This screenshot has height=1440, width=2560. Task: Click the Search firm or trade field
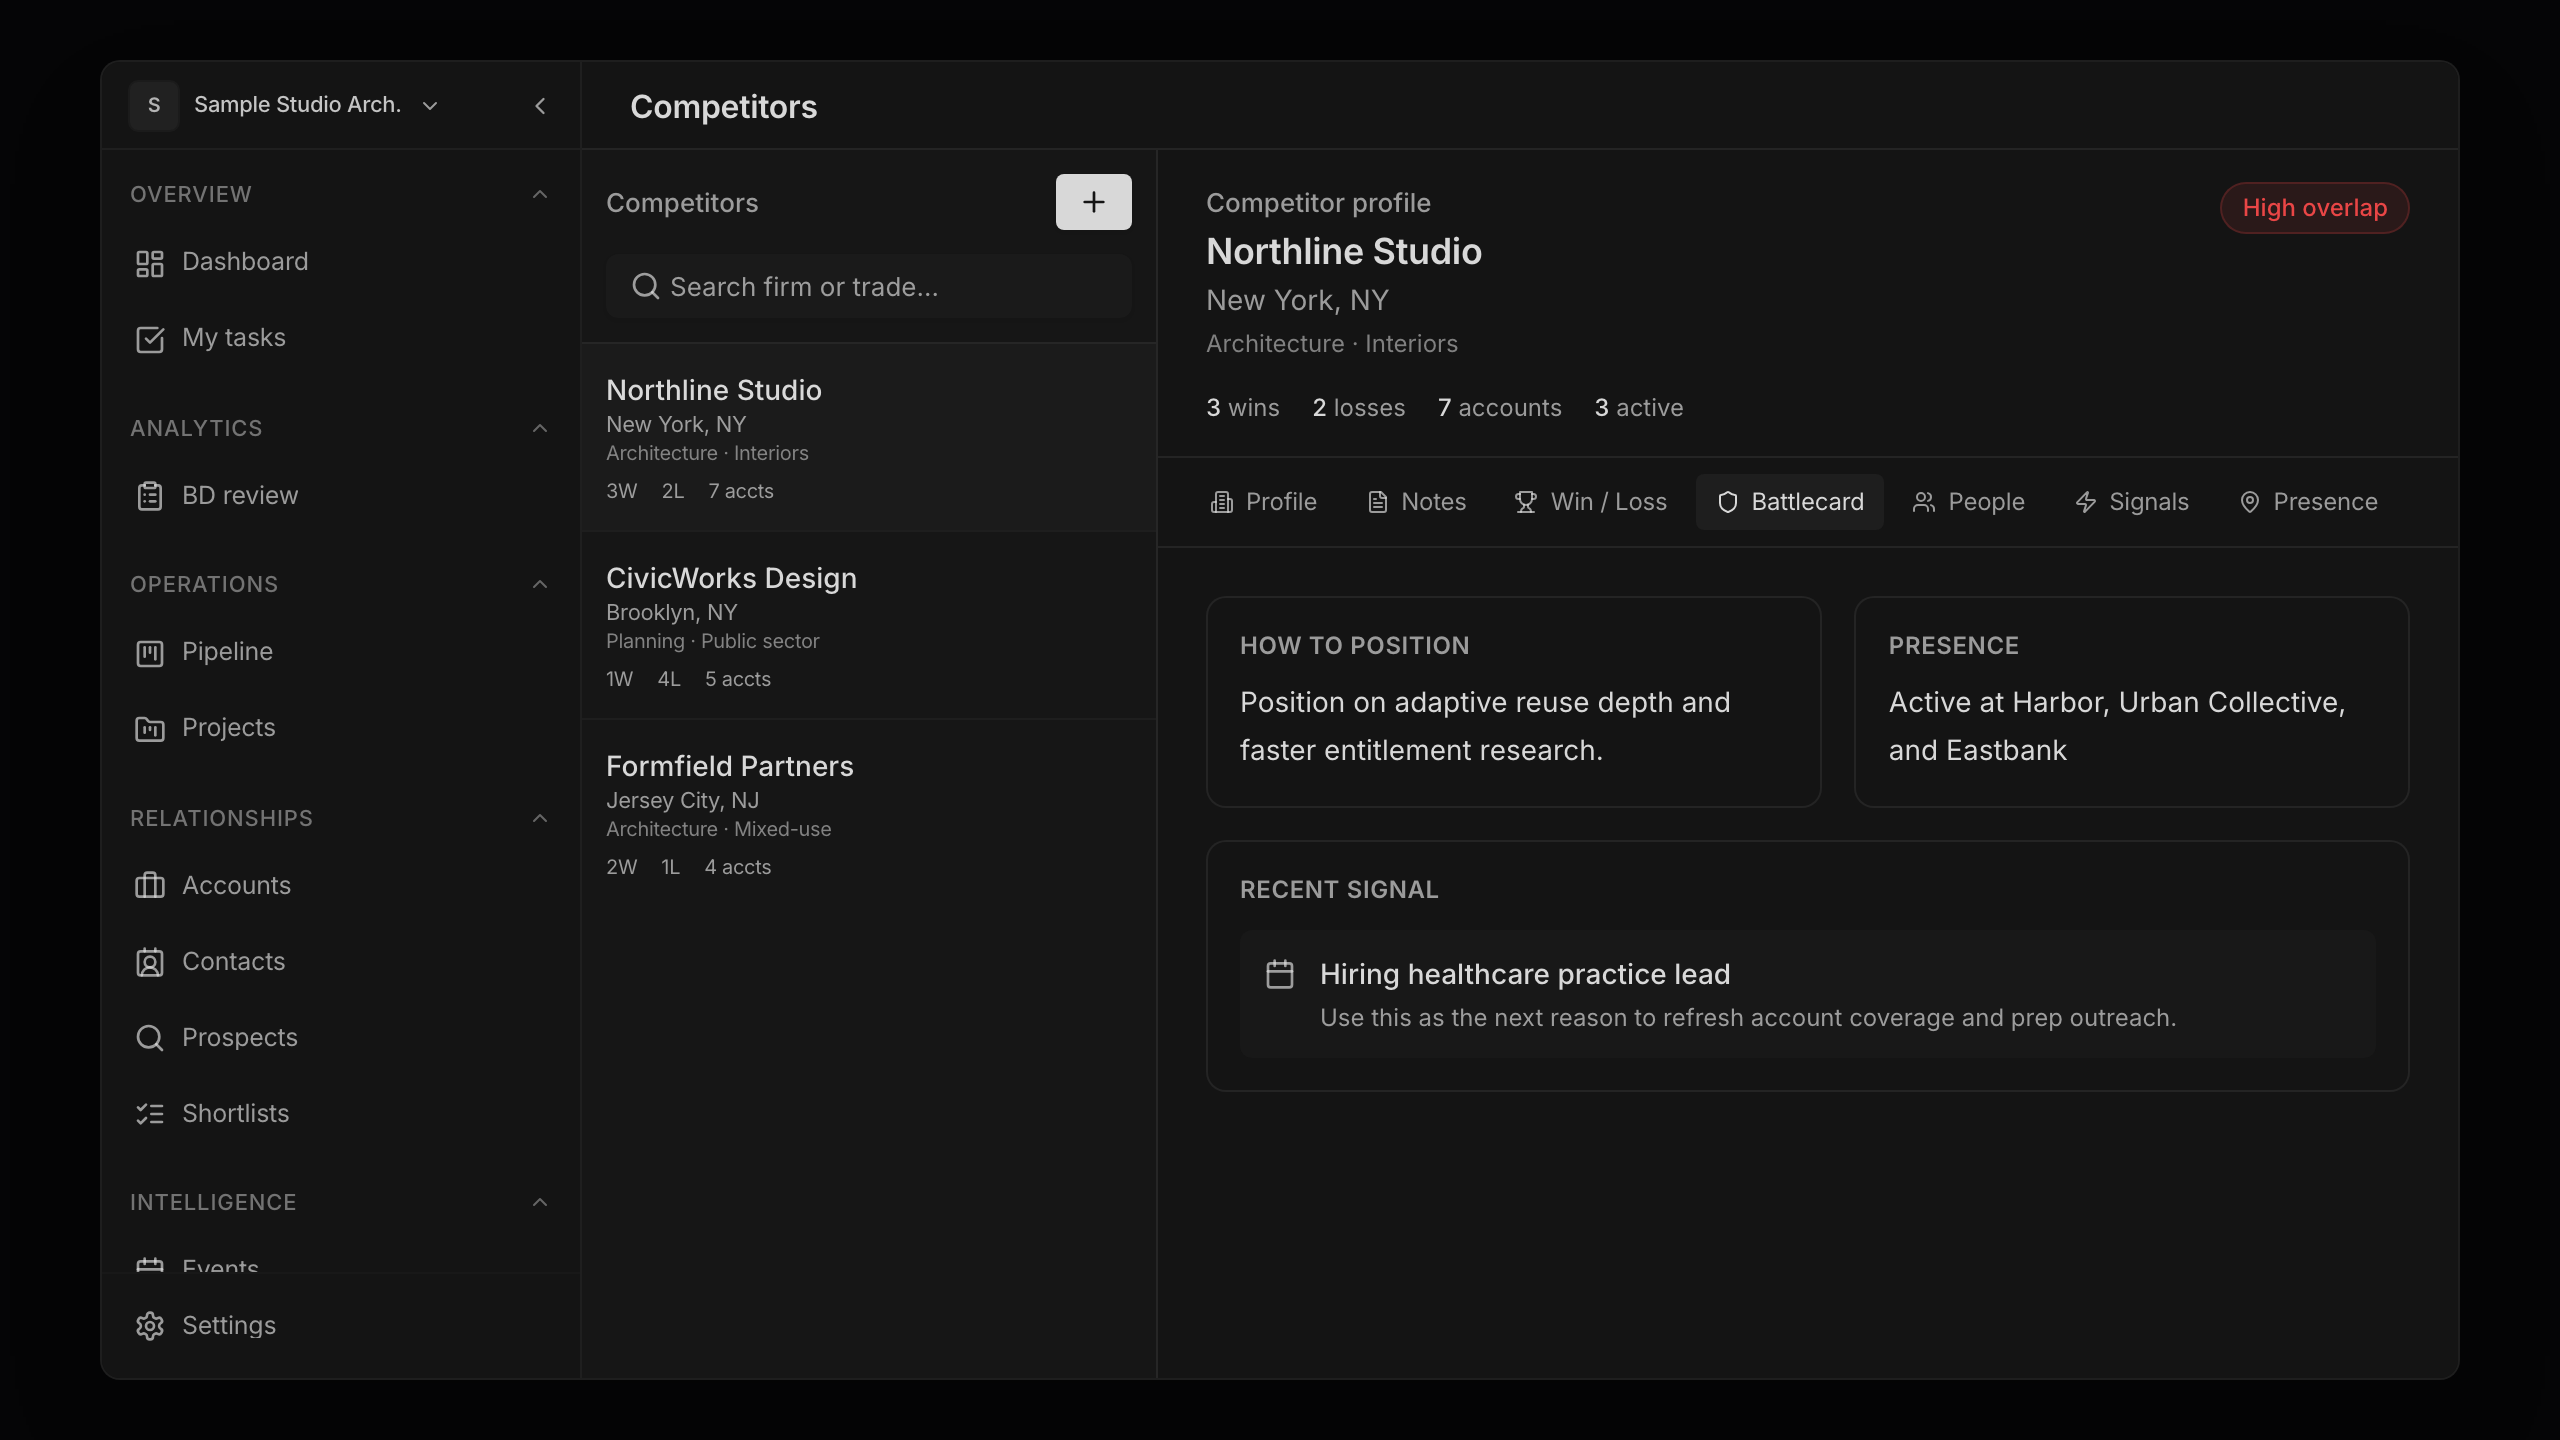click(869, 287)
